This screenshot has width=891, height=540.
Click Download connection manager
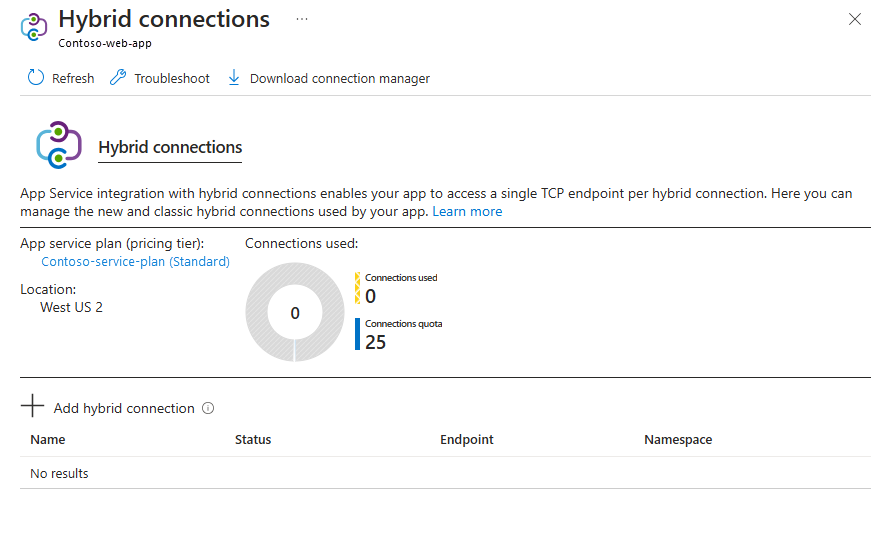click(339, 79)
